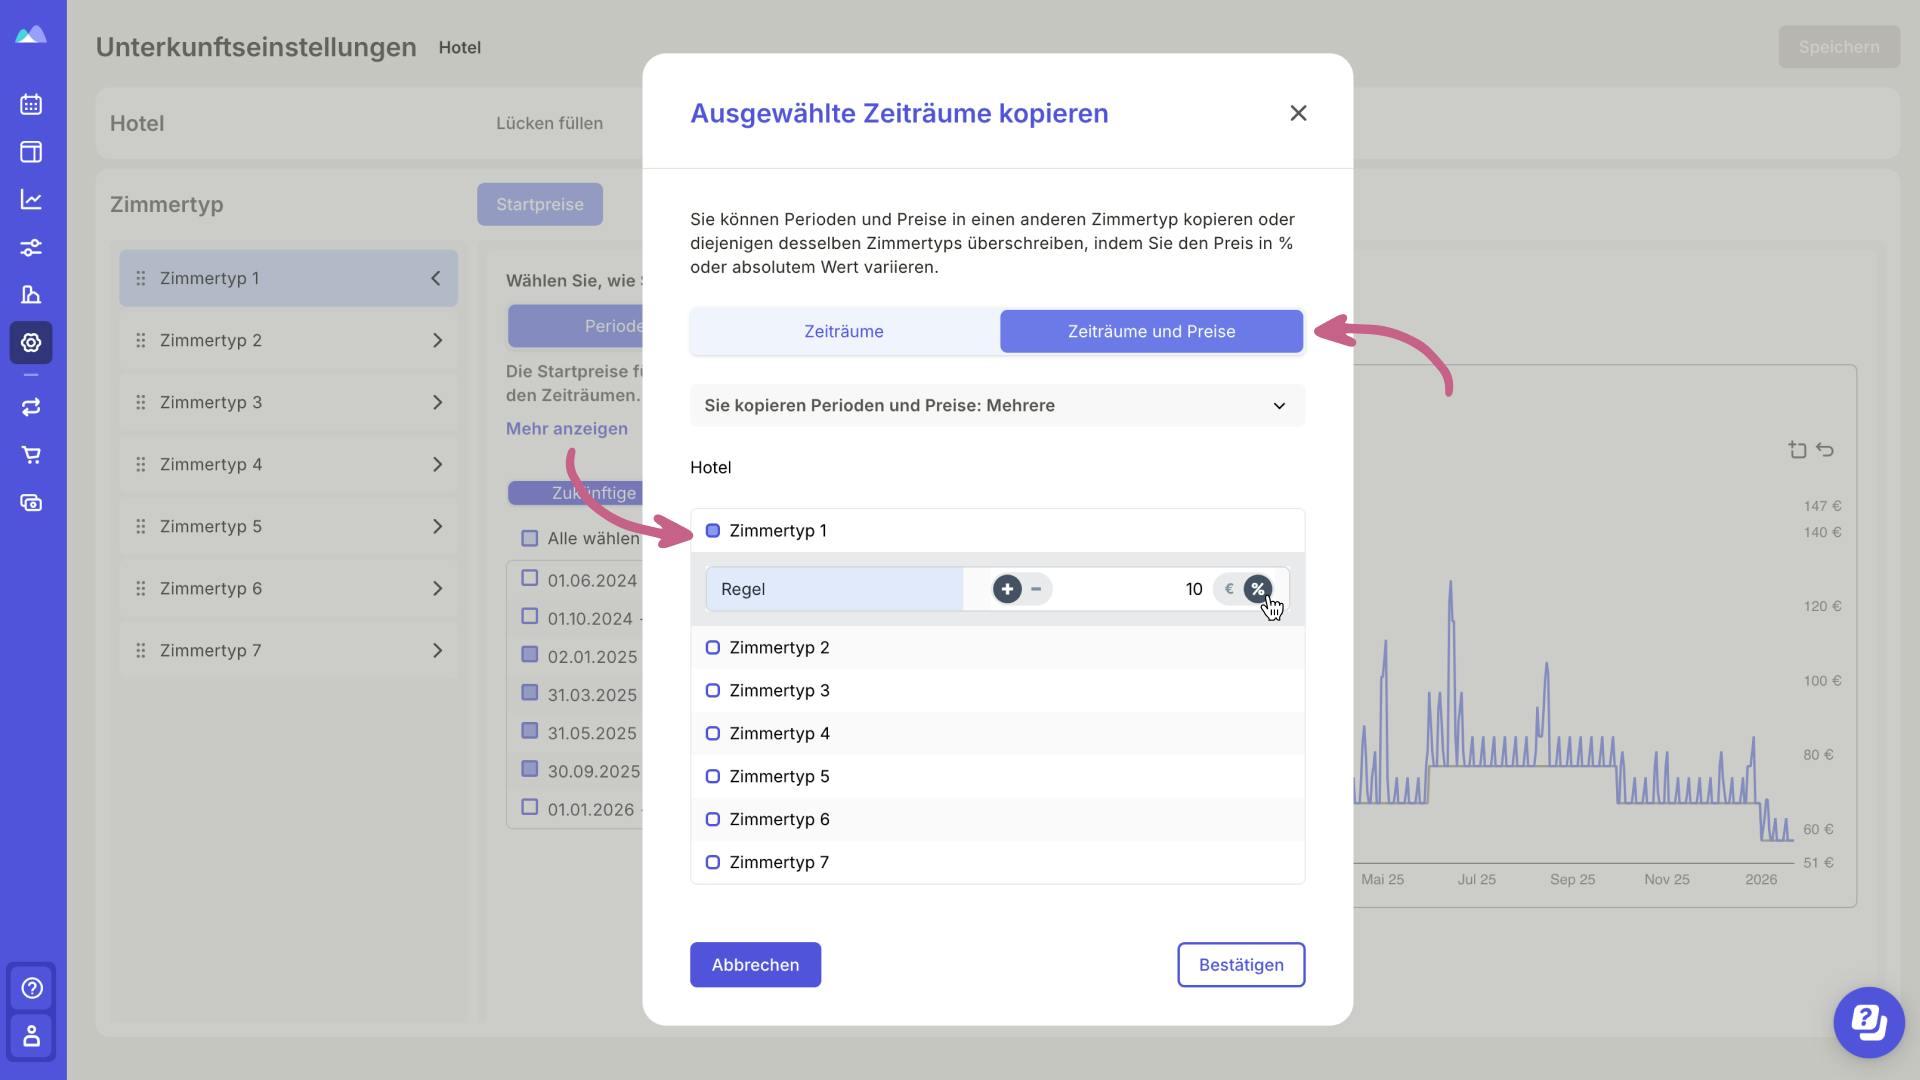1920x1080 pixels.
Task: Switch rule unit to euro
Action: coord(1229,589)
